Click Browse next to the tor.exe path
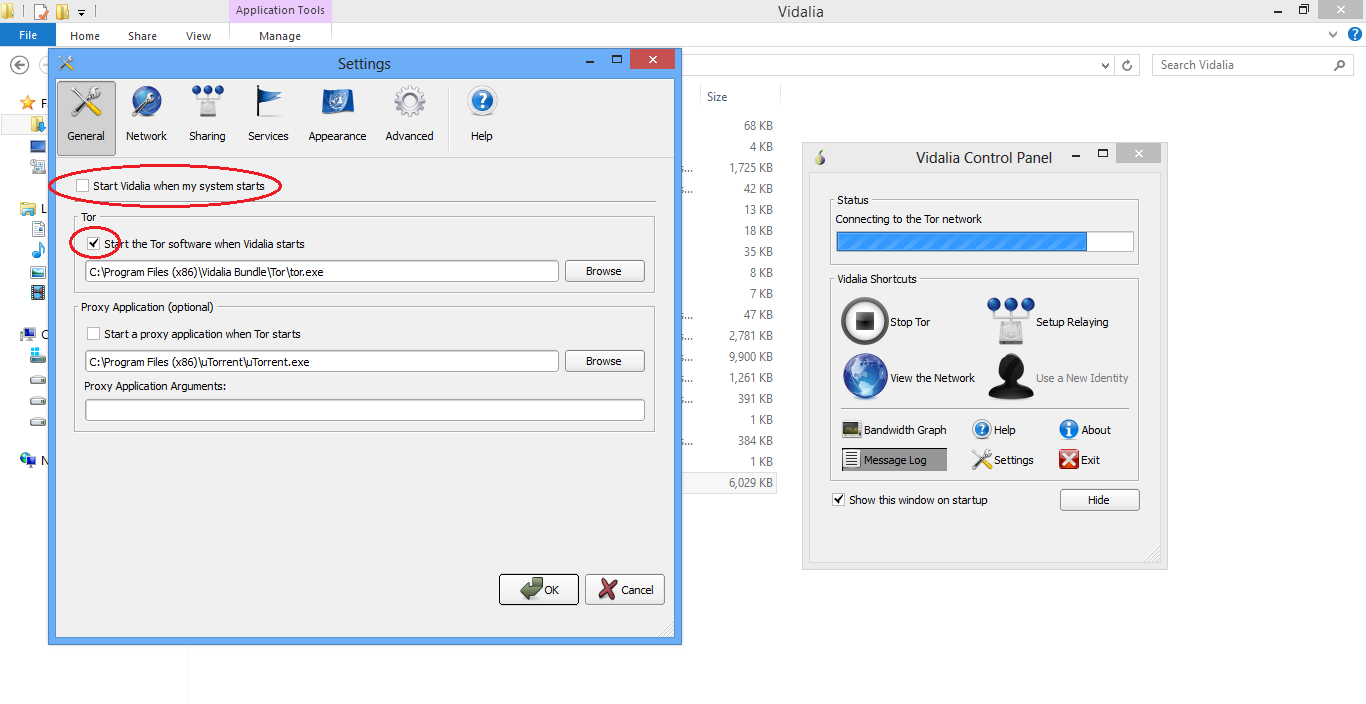This screenshot has width=1366, height=704. click(x=604, y=271)
